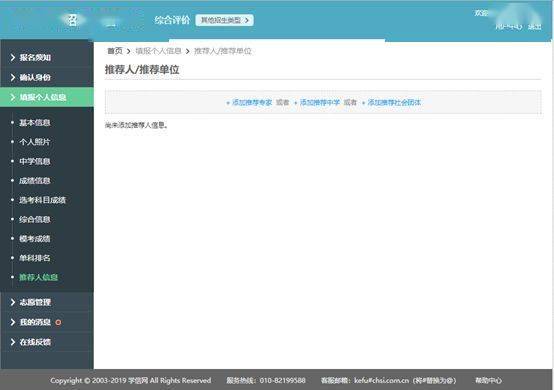Viewport: 554px width, 390px height.
Task: Click the red unread indicator beside 我的消息
Action: click(58, 322)
